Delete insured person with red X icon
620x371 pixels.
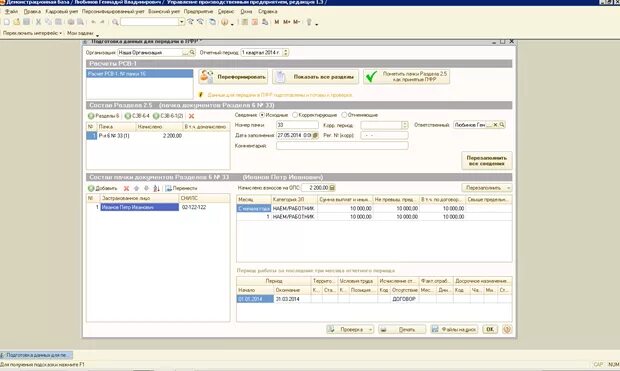[x=126, y=188]
